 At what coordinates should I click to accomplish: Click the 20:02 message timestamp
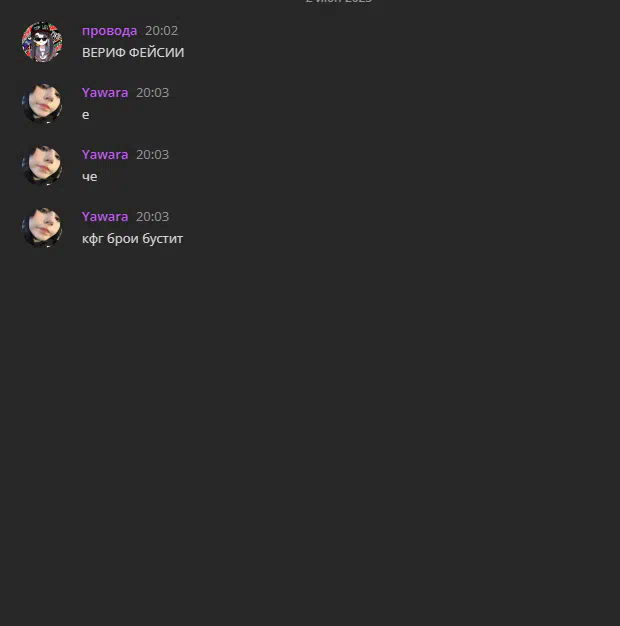[161, 31]
